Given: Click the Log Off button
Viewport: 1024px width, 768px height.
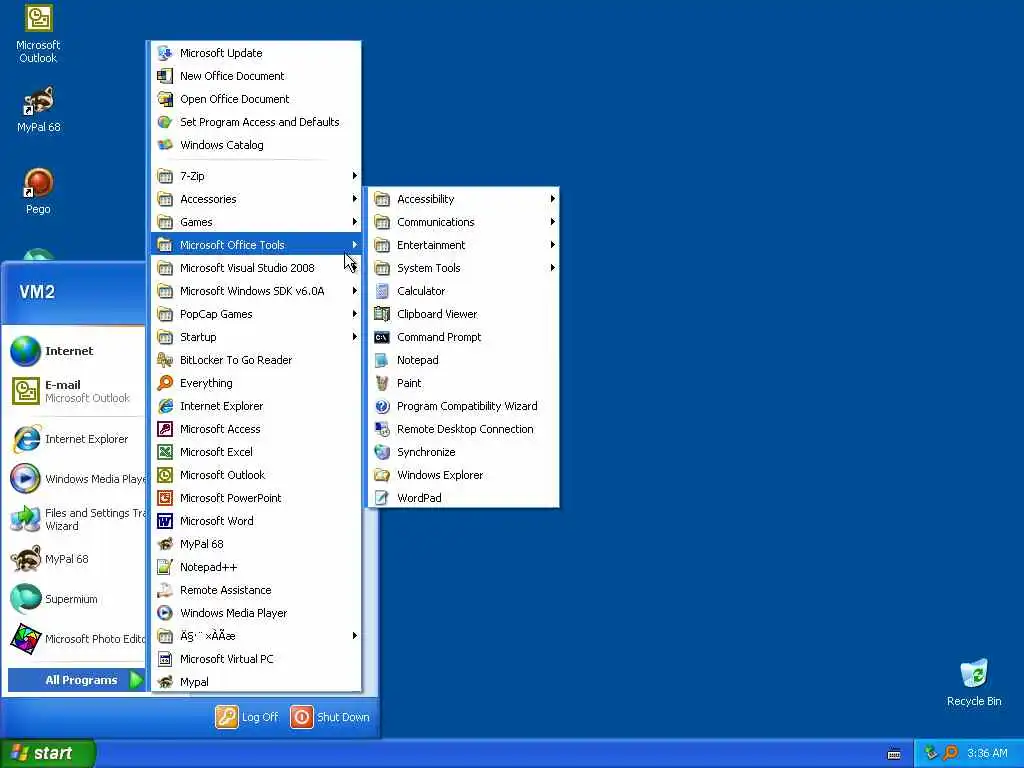Looking at the screenshot, I should click(x=247, y=717).
